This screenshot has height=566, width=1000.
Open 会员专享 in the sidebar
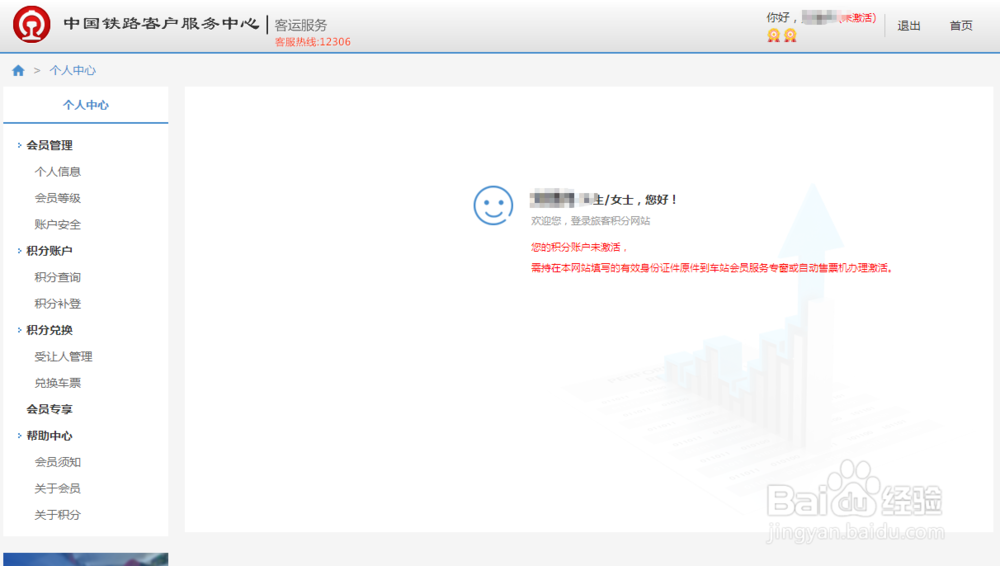(x=49, y=409)
